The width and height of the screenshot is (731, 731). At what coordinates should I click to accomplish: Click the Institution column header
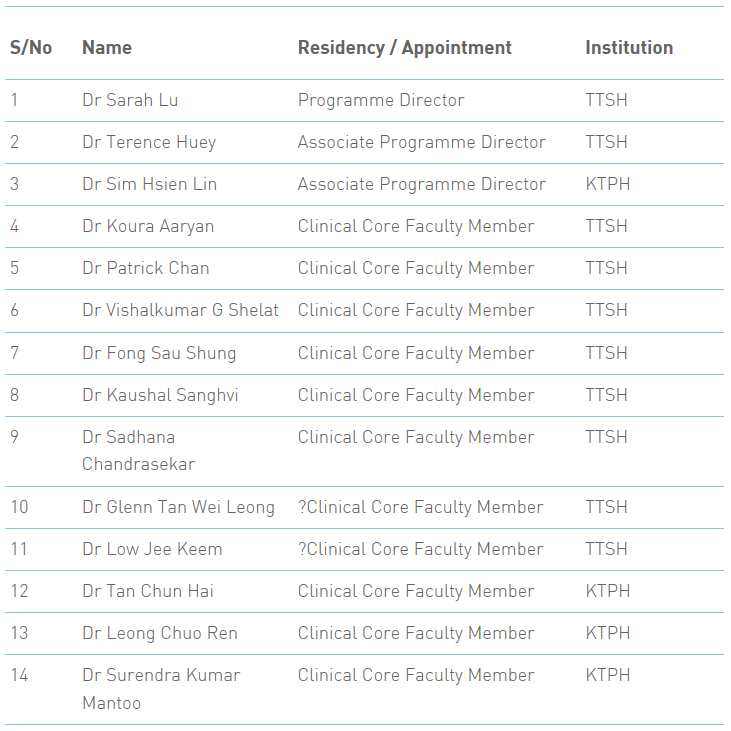click(x=629, y=48)
